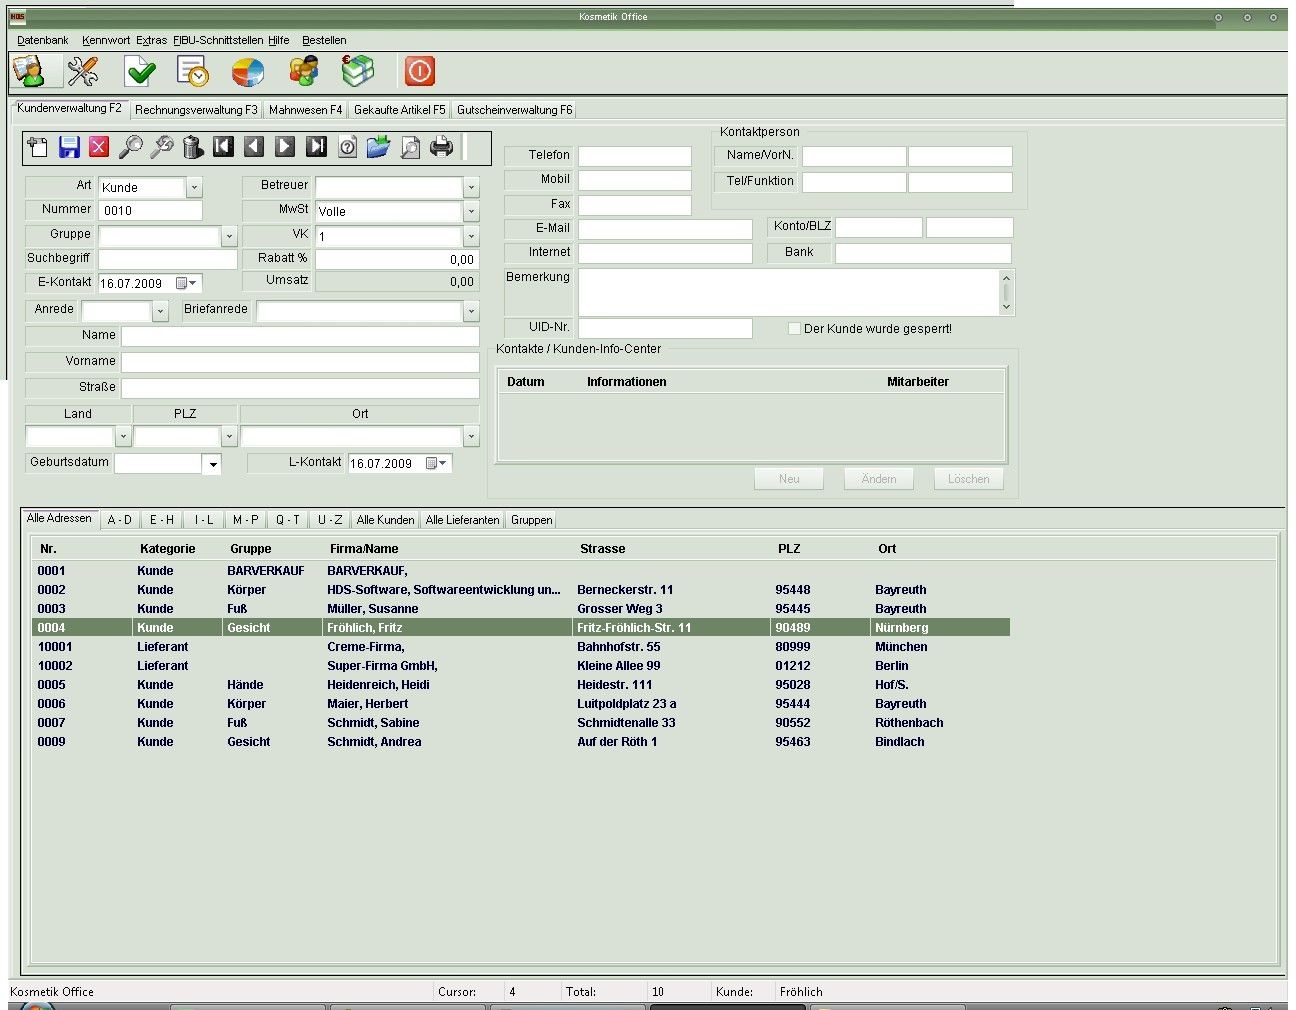The height and width of the screenshot is (1010, 1296).
Task: Click the printer icon in record toolbar
Action: (x=441, y=148)
